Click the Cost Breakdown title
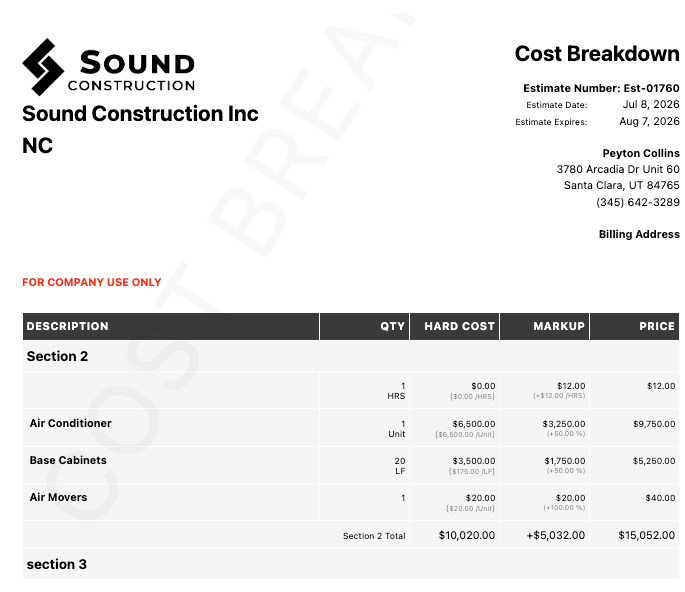 pos(597,54)
